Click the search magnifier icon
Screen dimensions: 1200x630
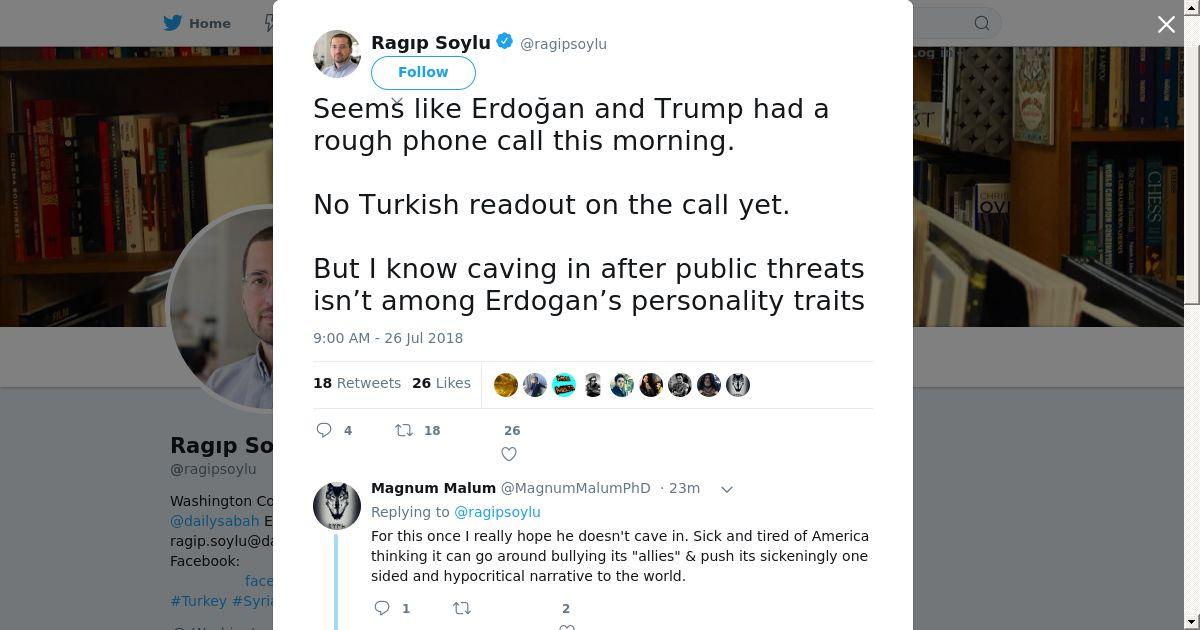(982, 23)
